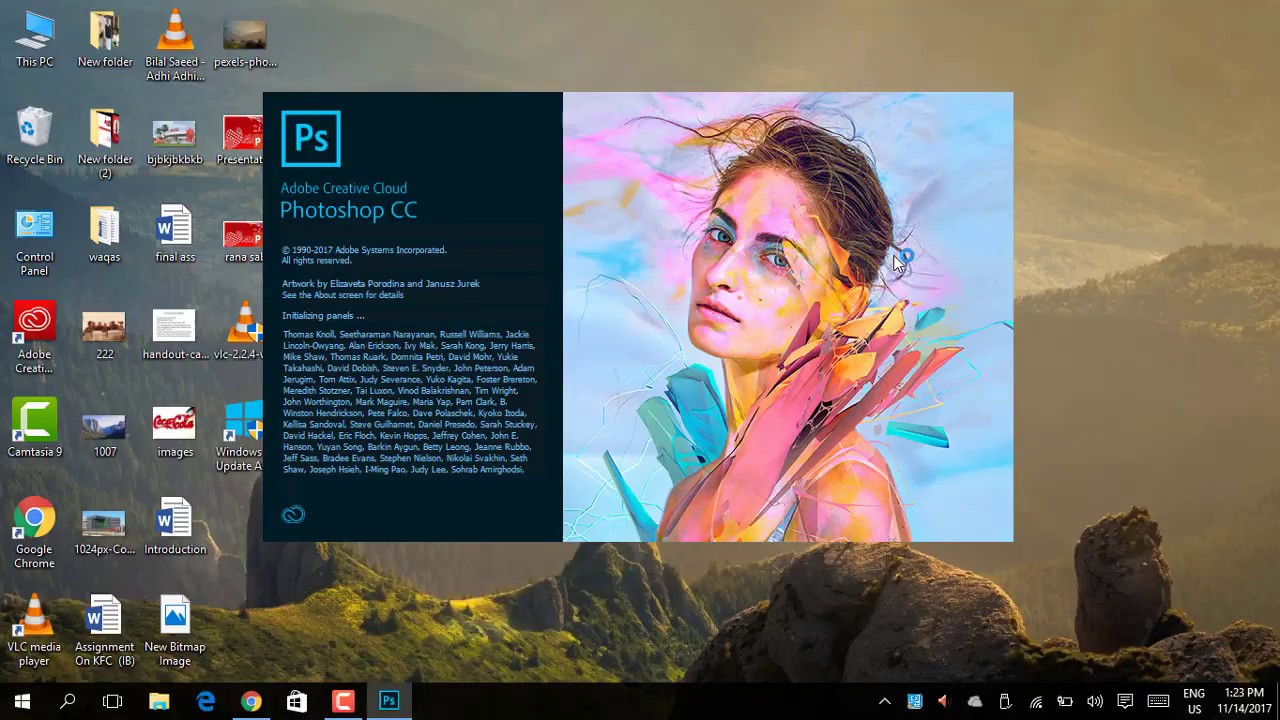Viewport: 1280px width, 720px height.
Task: Expand the hidden system tray icons
Action: tap(884, 701)
